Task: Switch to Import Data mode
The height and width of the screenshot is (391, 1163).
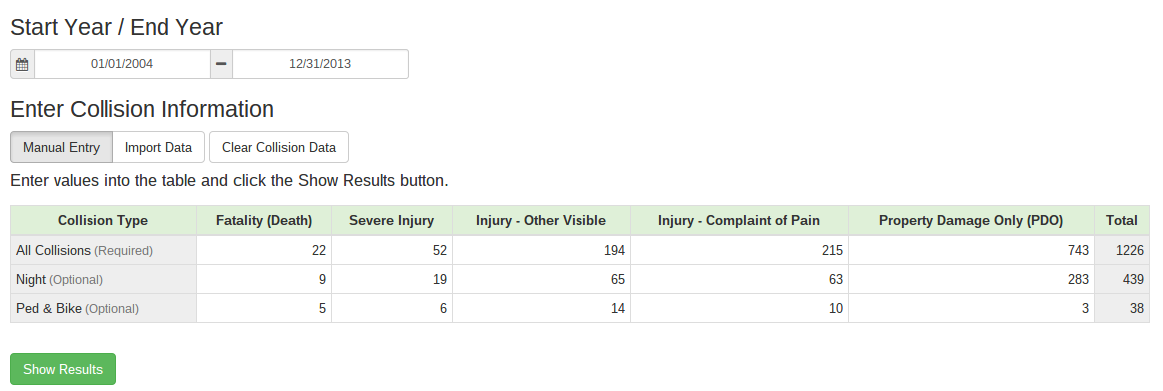Action: 158,147
